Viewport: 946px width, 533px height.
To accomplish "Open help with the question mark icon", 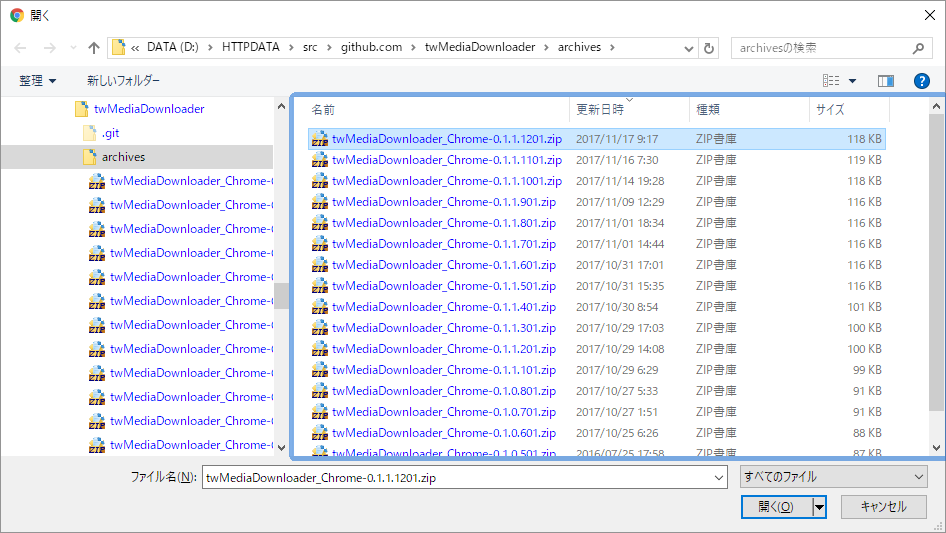I will click(x=922, y=80).
